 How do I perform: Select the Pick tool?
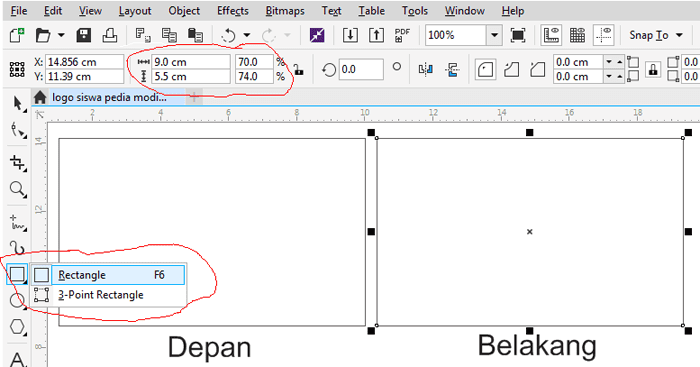(x=18, y=104)
